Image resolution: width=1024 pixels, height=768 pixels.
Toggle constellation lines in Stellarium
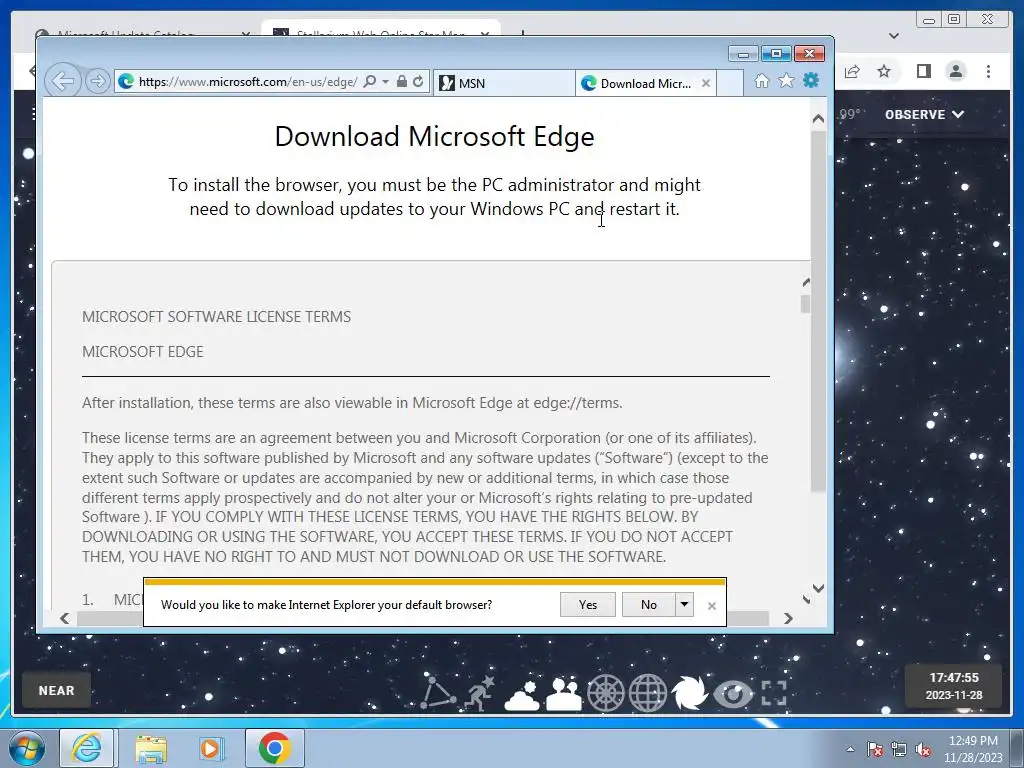click(437, 692)
